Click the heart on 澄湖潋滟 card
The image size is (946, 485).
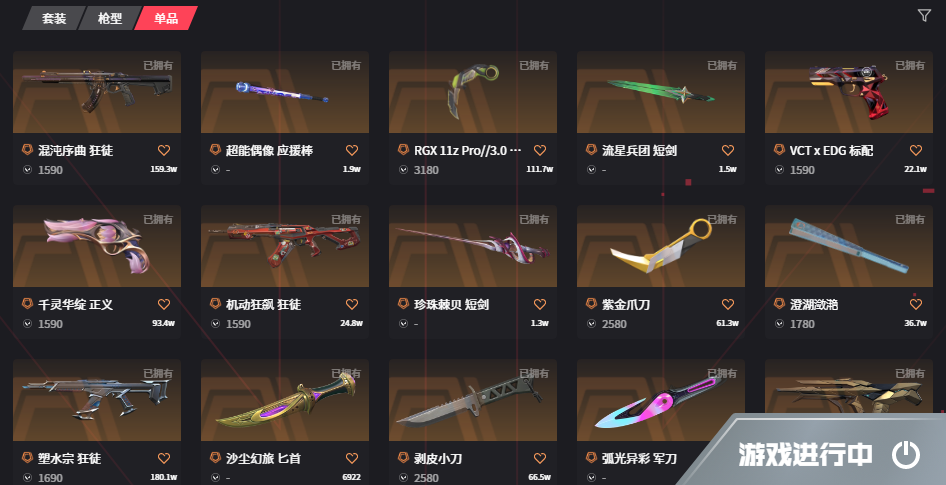click(916, 304)
